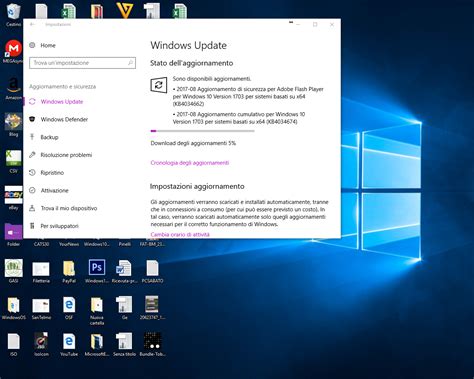Screen dimensions: 474x379
Task: Select the KB4034674 cumulative update text
Action: point(239,118)
